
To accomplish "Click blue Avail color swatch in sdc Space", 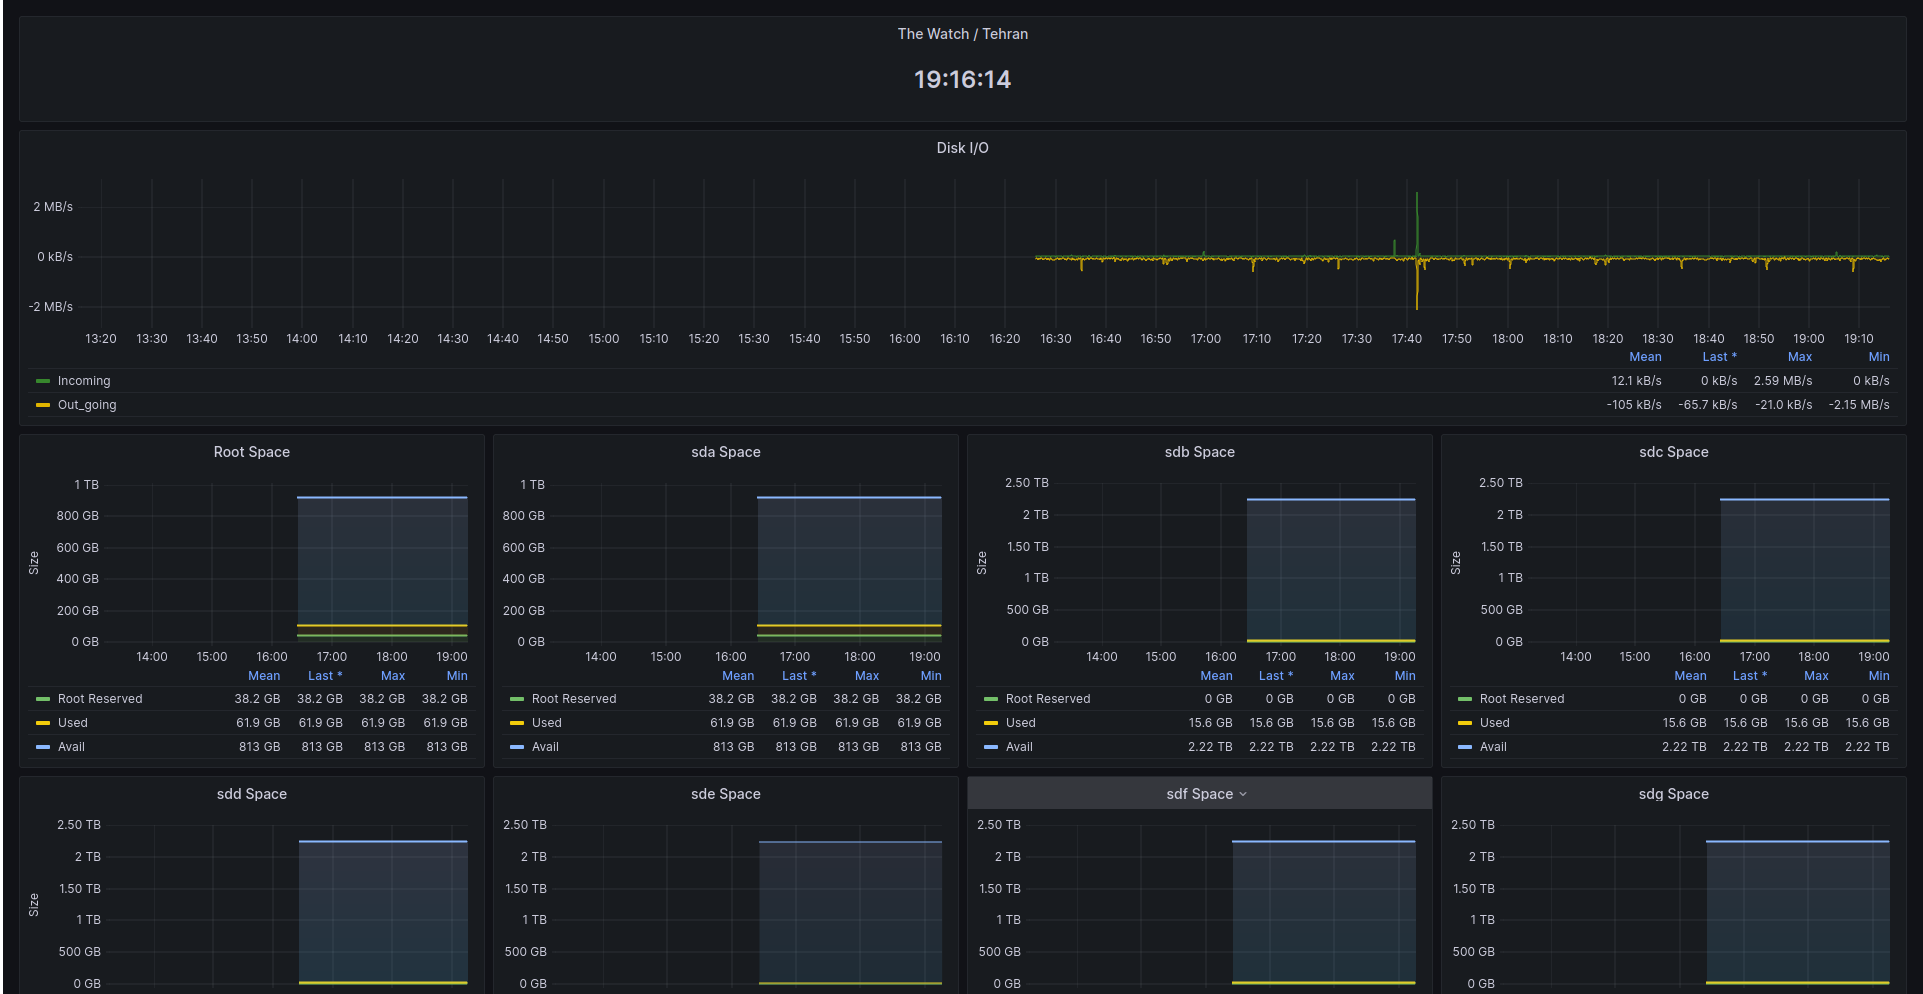I will click(x=1465, y=747).
